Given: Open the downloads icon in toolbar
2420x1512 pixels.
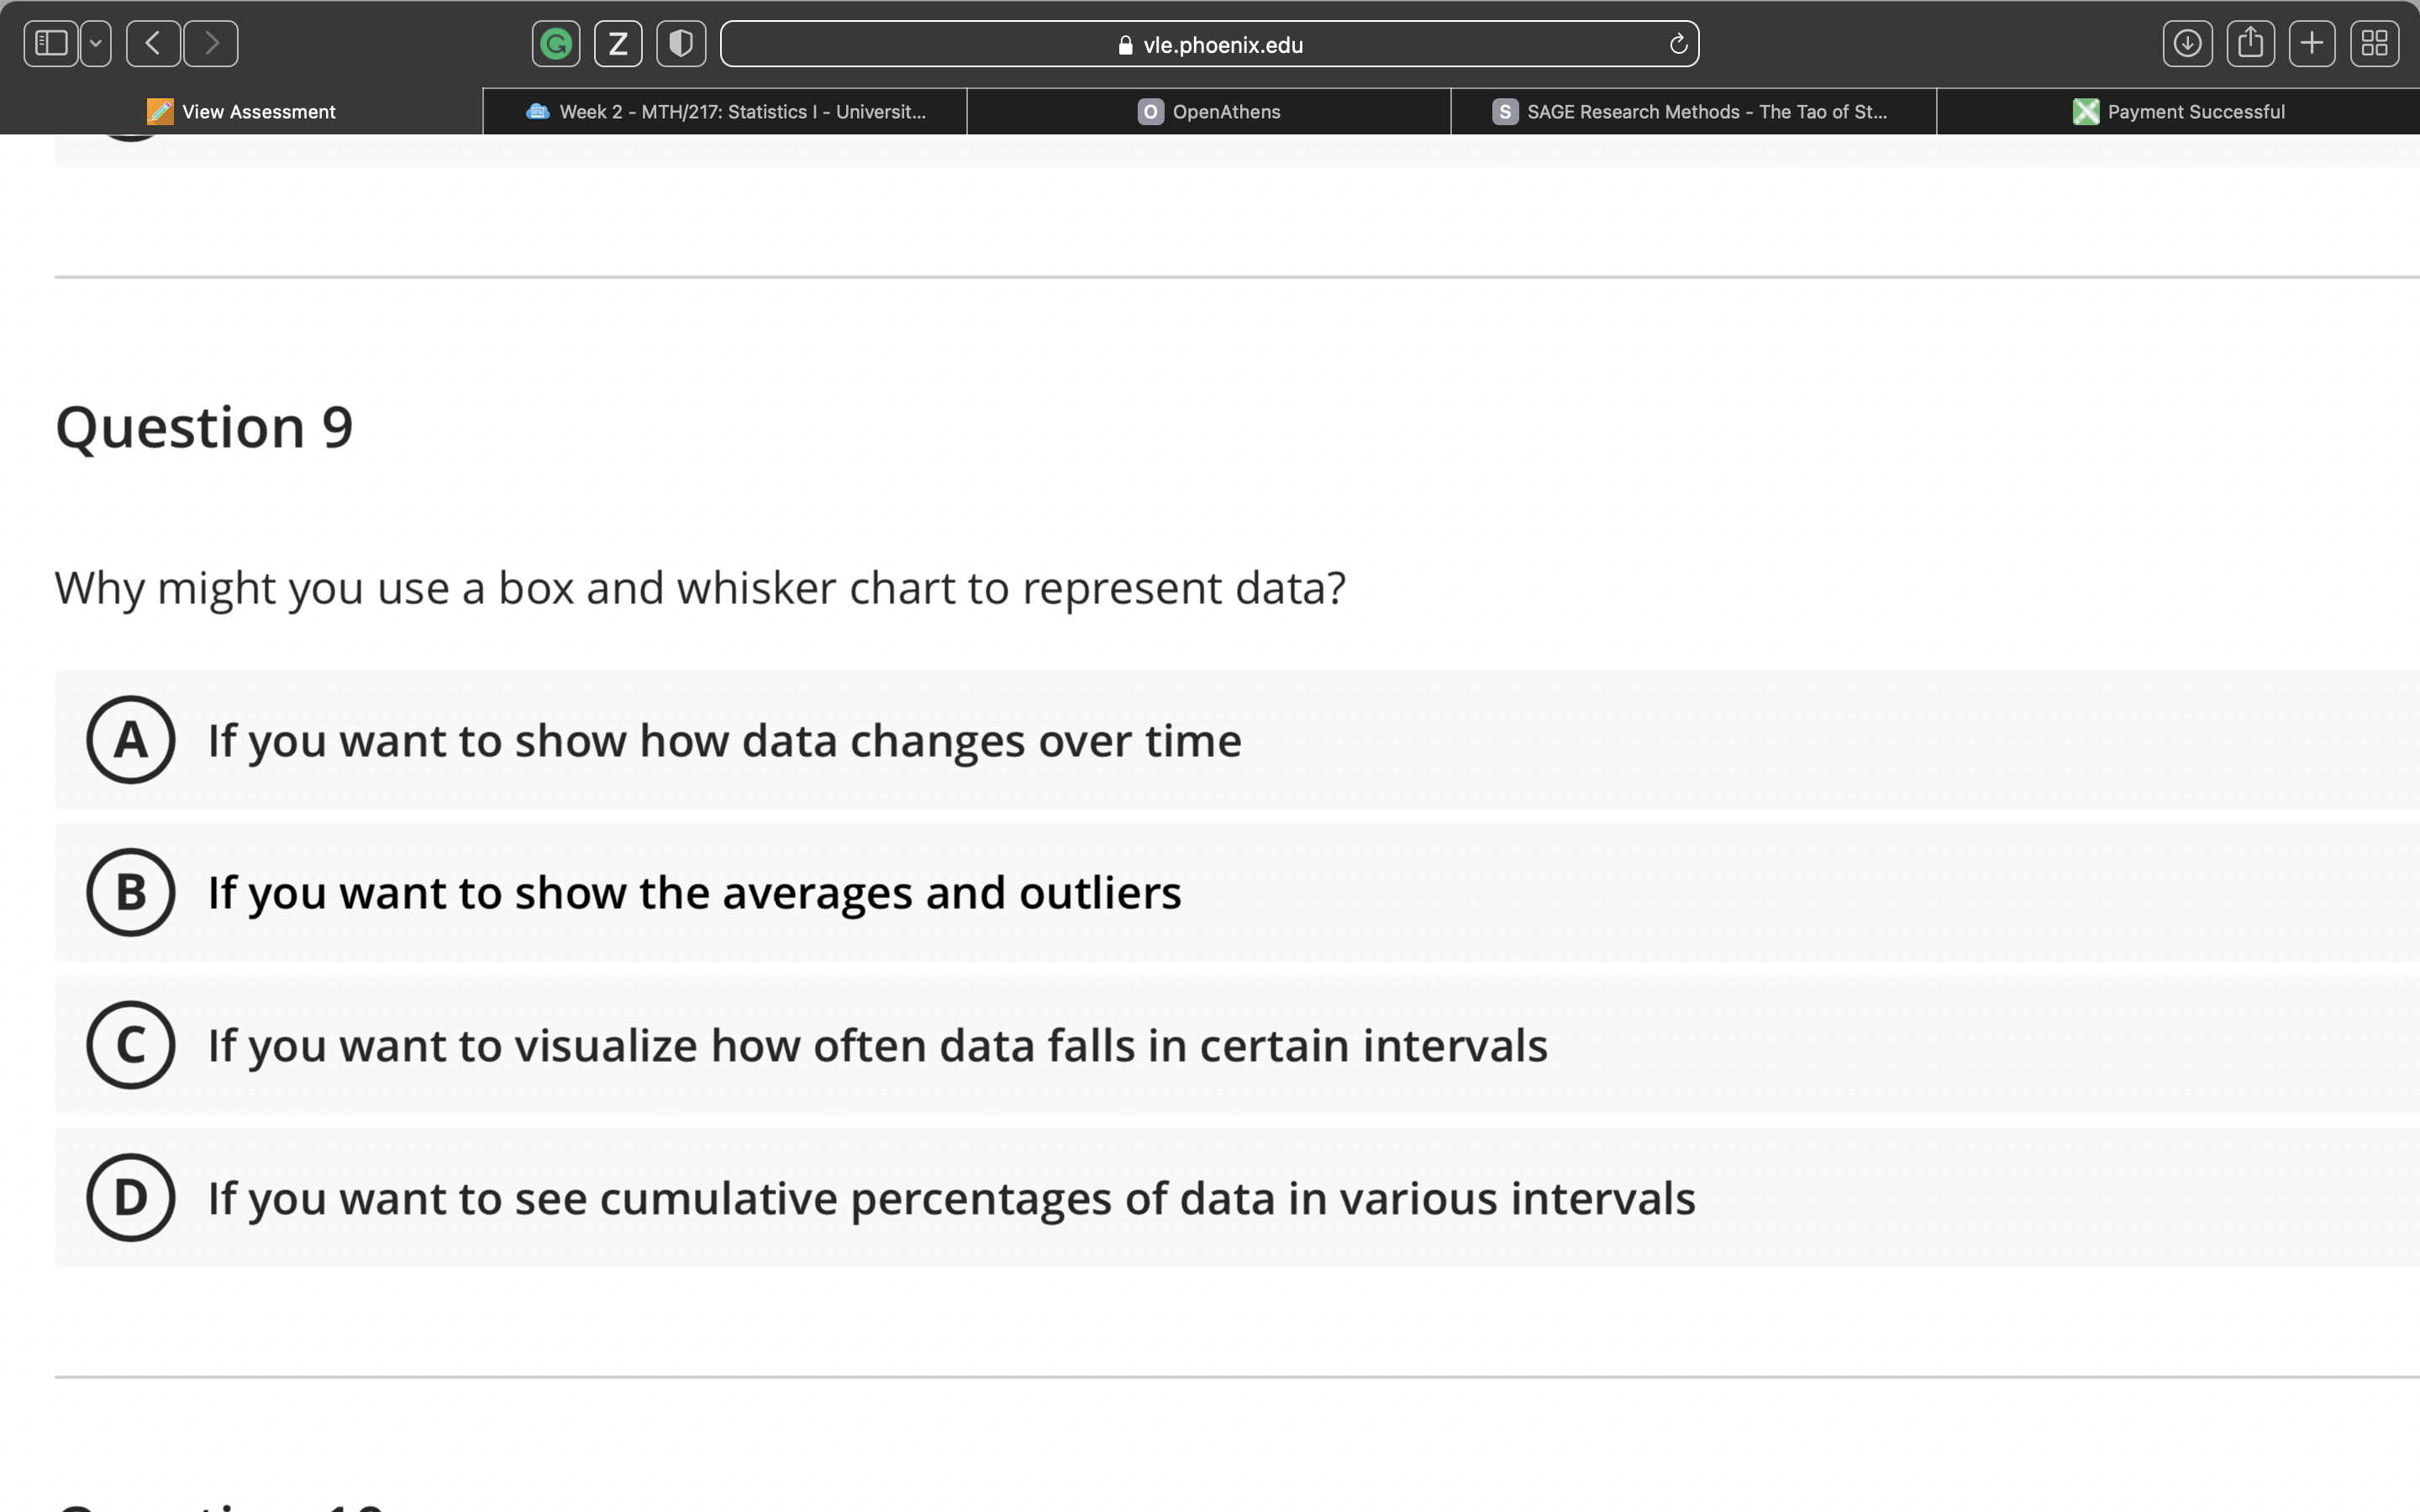Looking at the screenshot, I should (2187, 44).
